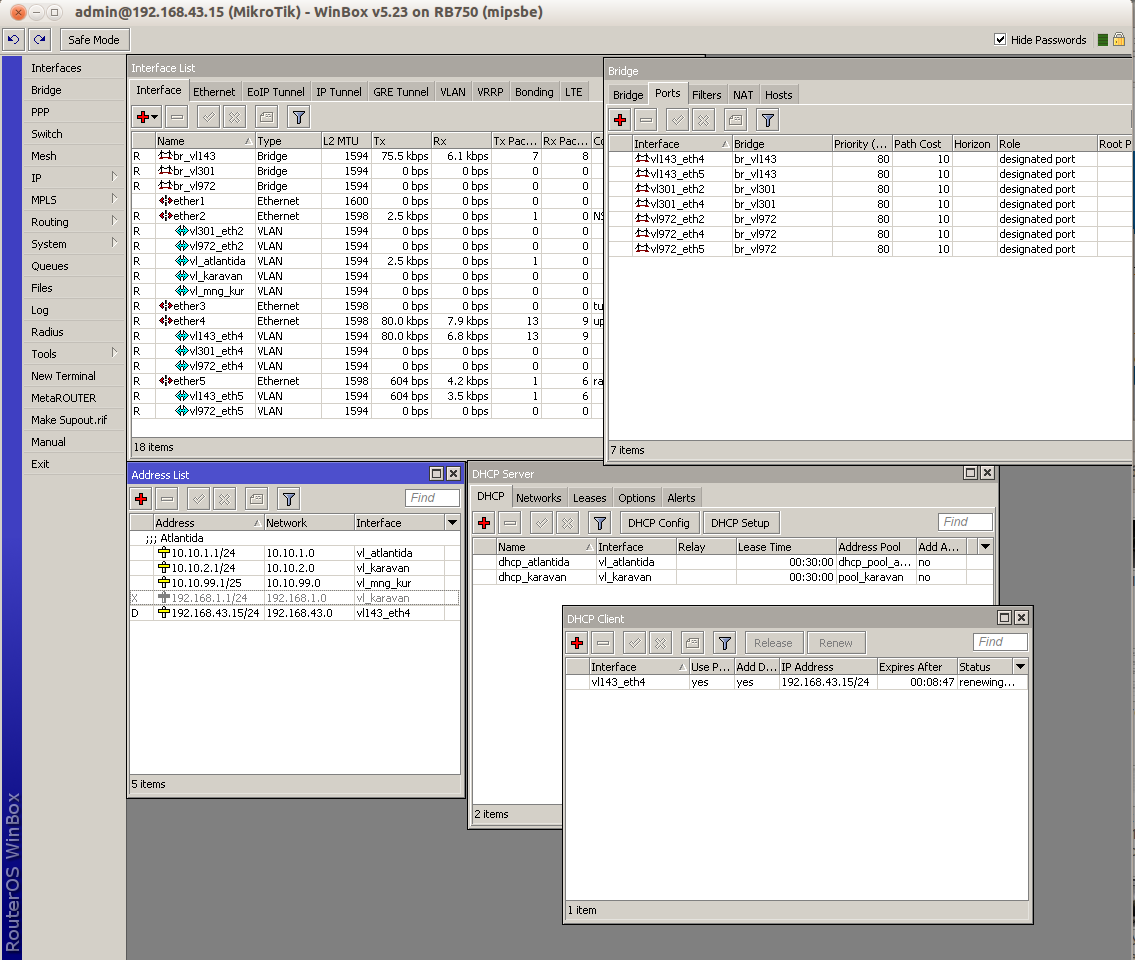Select the ether4 row in Interface List
Viewport: 1135px width, 960px height.
click(187, 321)
